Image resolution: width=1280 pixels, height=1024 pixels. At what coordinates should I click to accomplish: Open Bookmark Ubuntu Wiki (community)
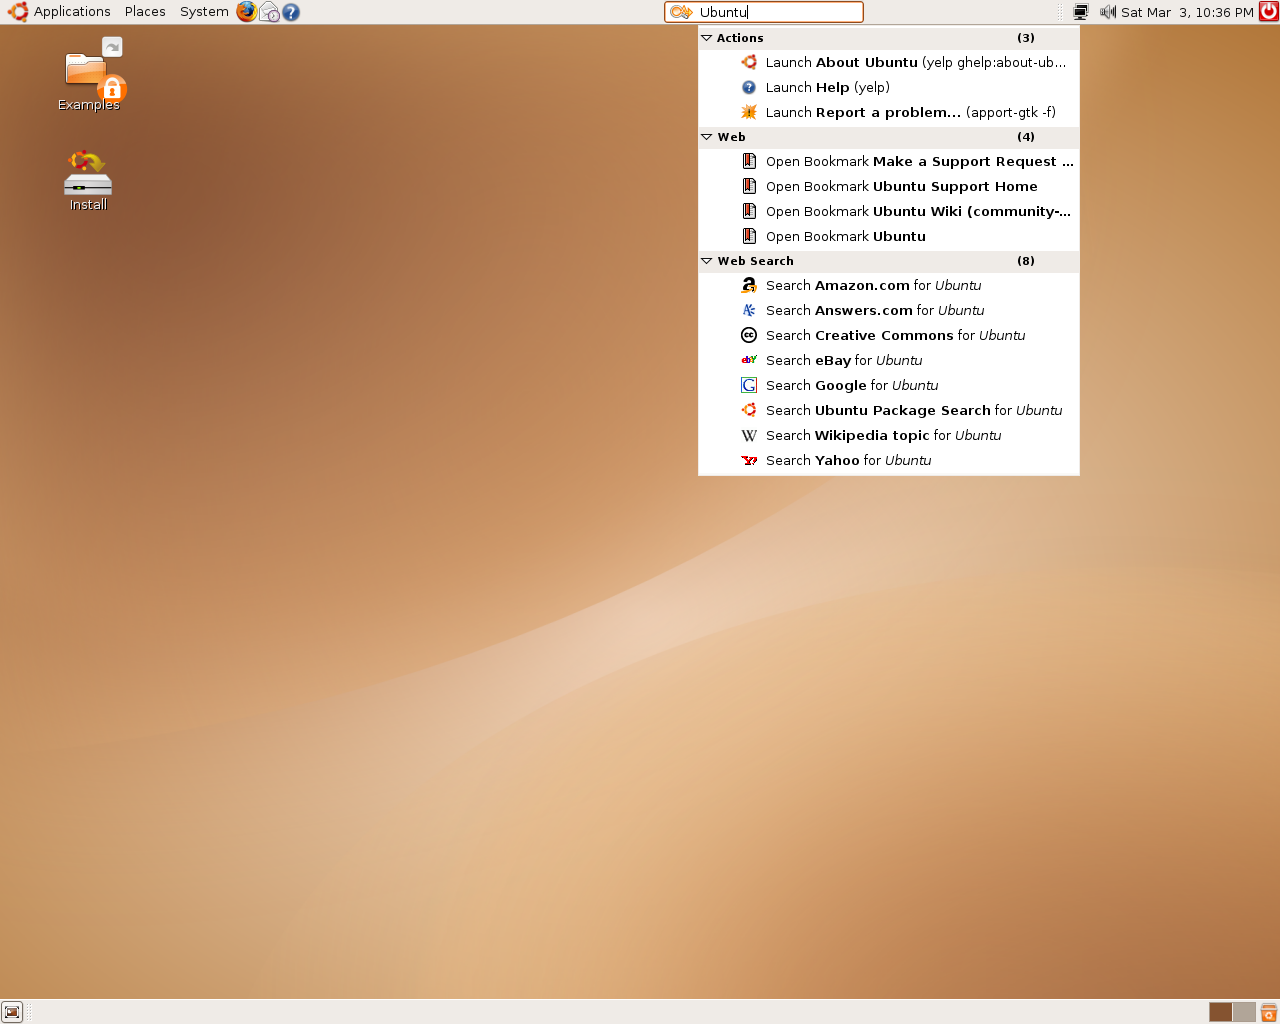click(x=889, y=211)
